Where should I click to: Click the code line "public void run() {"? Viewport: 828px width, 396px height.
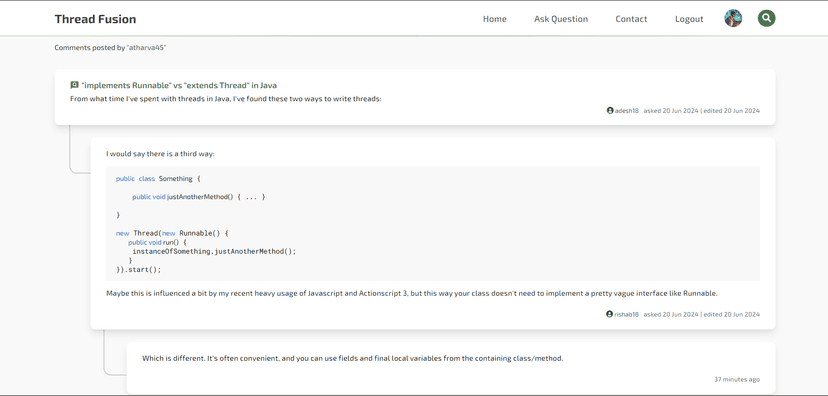tap(157, 242)
